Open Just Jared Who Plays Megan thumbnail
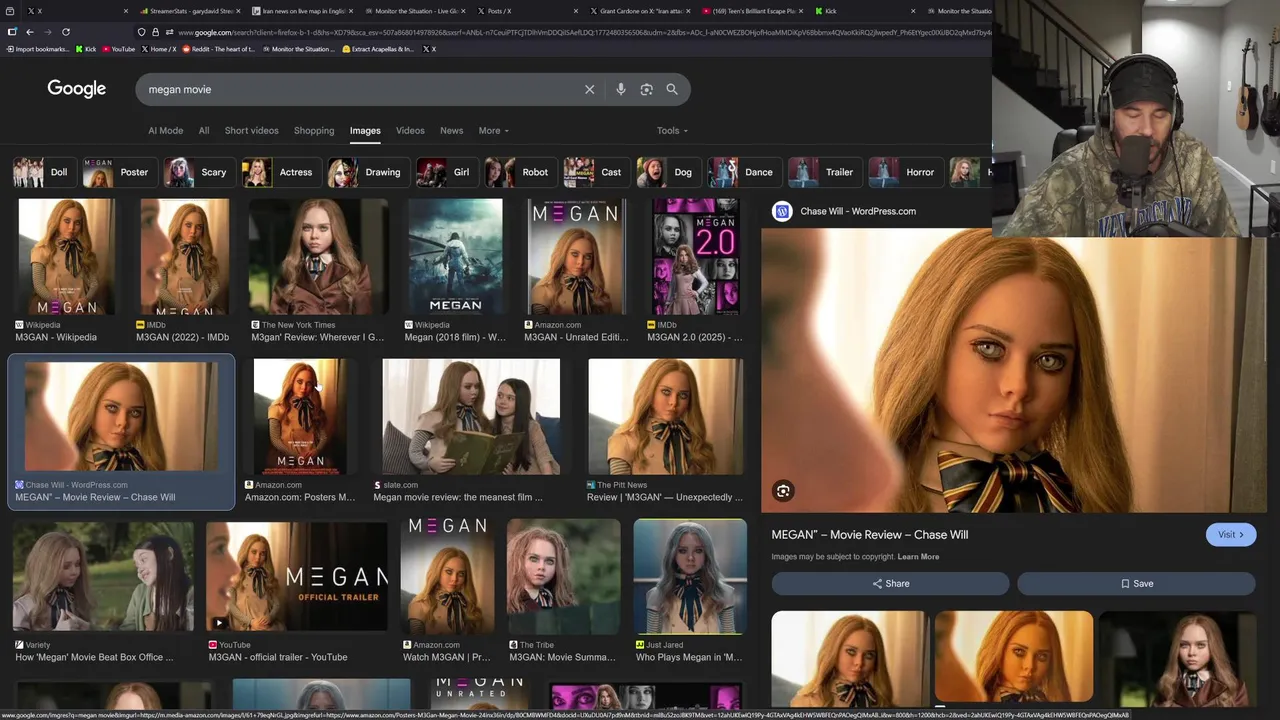 click(x=690, y=577)
